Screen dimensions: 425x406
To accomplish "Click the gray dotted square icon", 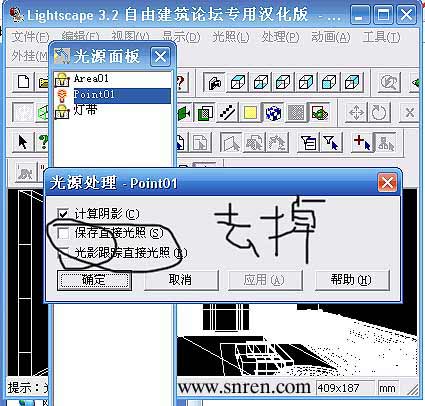I will [296, 113].
